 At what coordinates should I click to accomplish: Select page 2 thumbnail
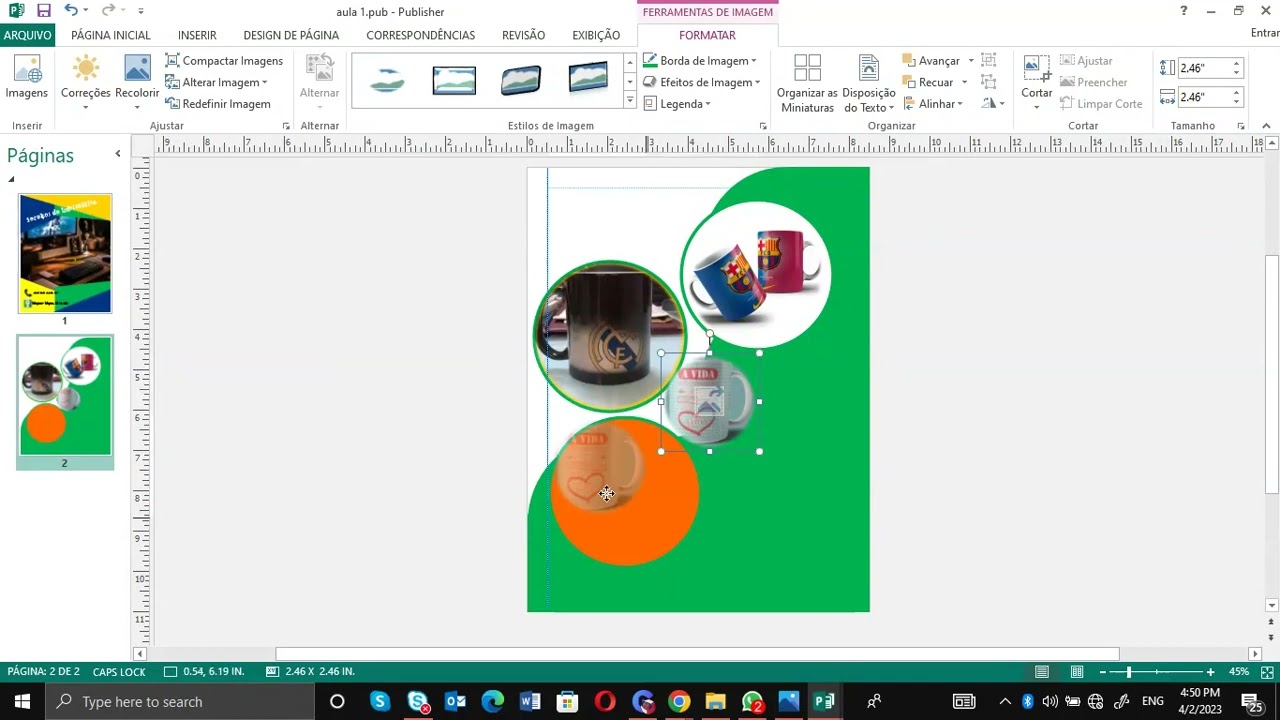pyautogui.click(x=65, y=396)
